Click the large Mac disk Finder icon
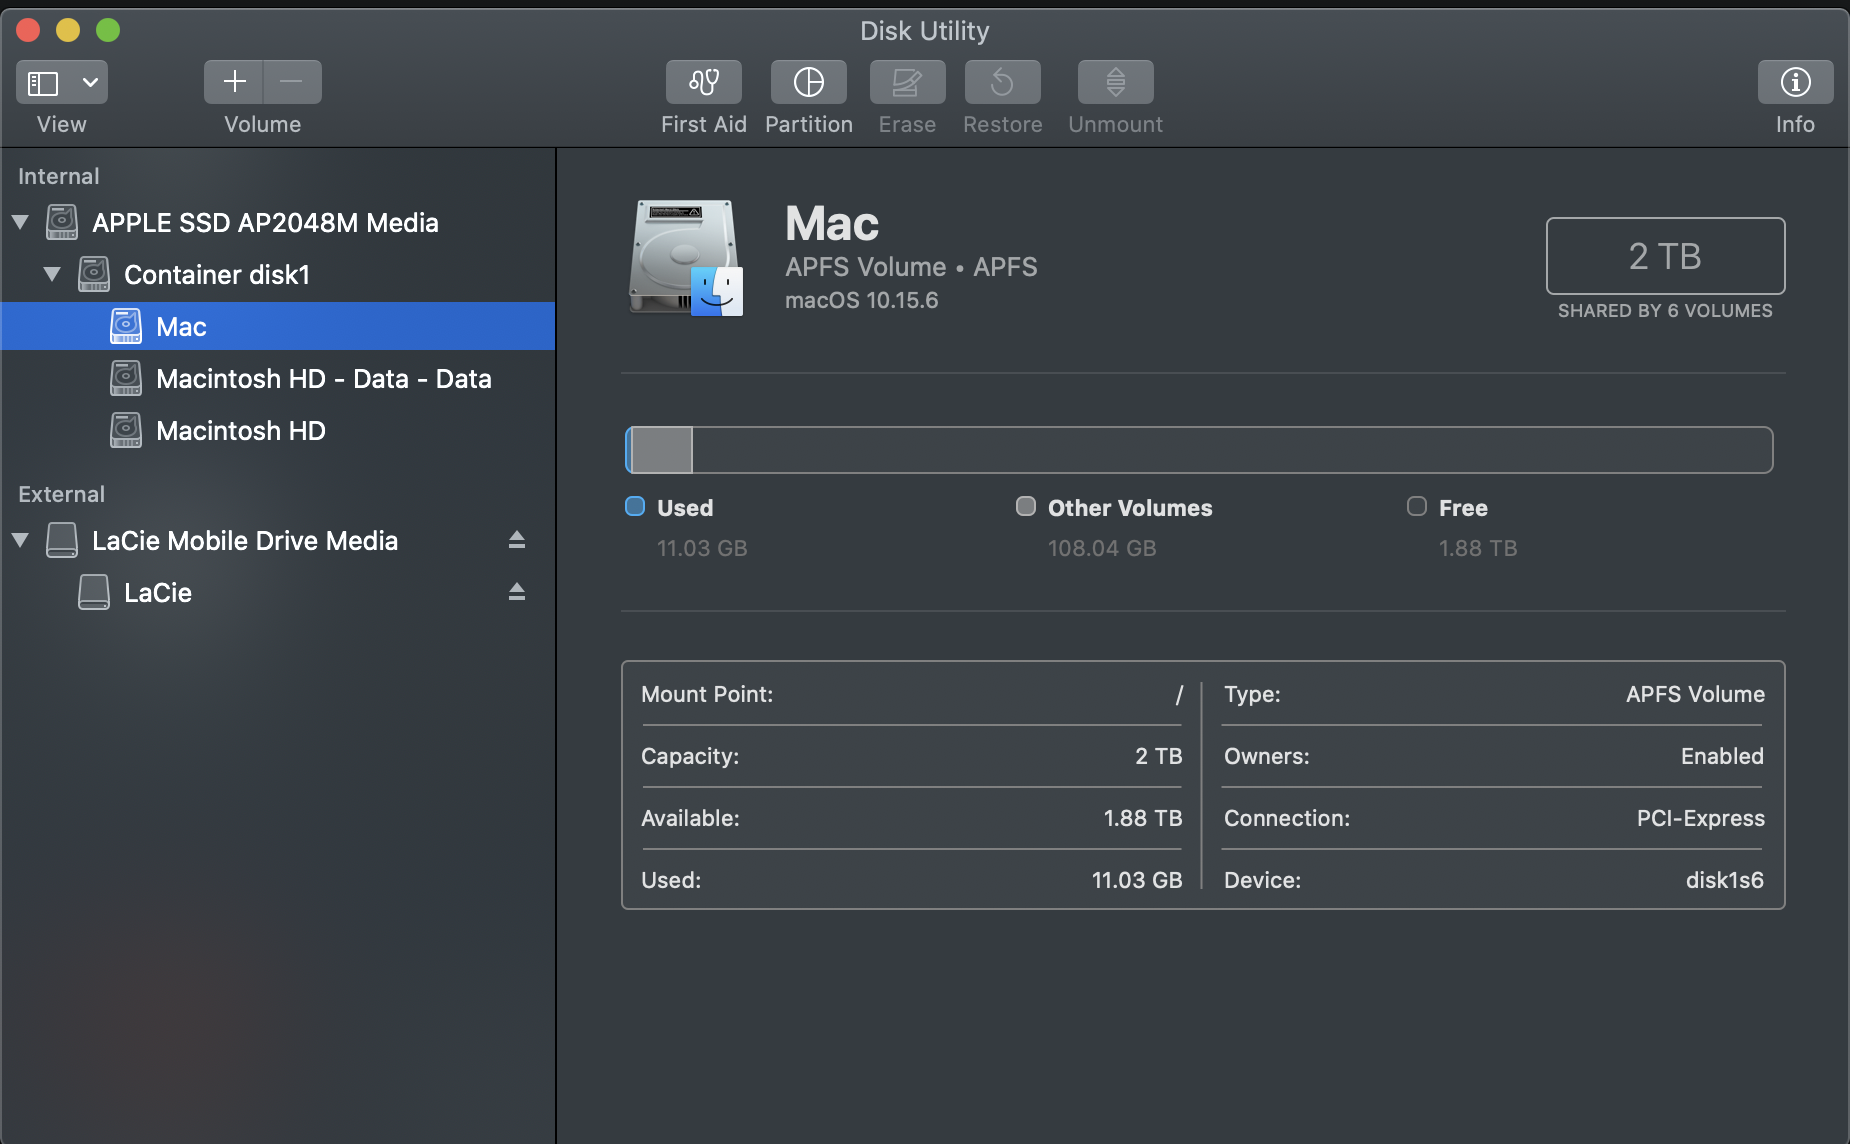 click(686, 258)
